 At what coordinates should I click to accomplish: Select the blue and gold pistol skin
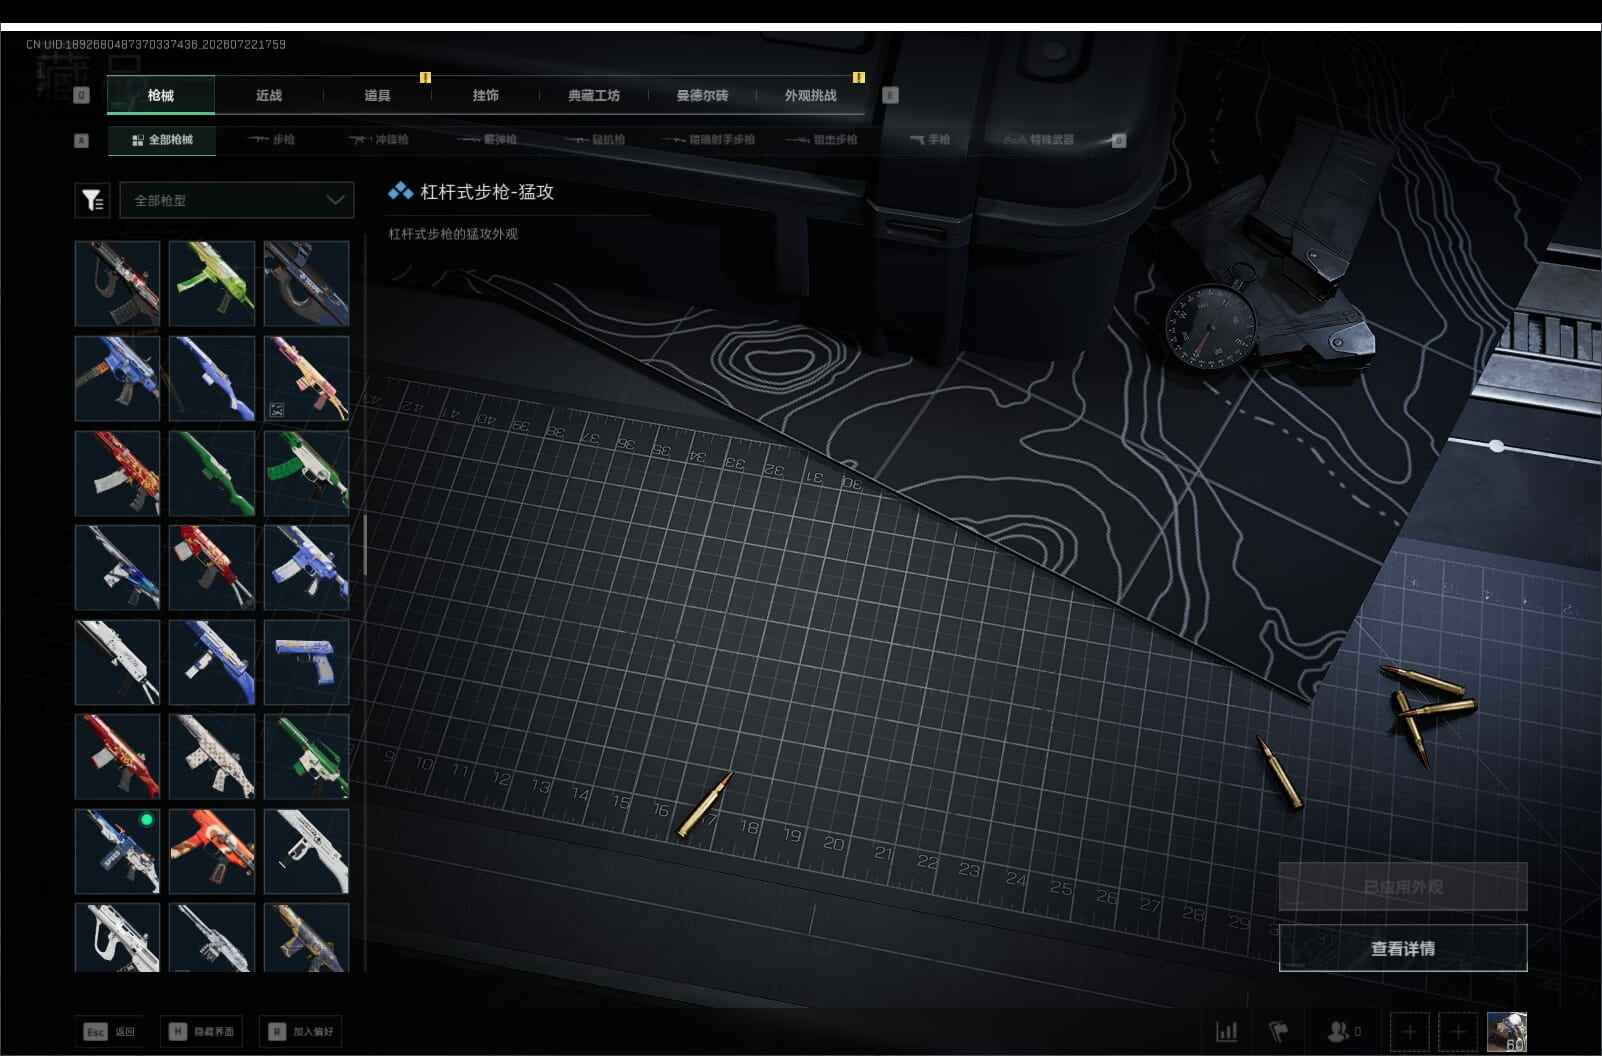point(306,662)
